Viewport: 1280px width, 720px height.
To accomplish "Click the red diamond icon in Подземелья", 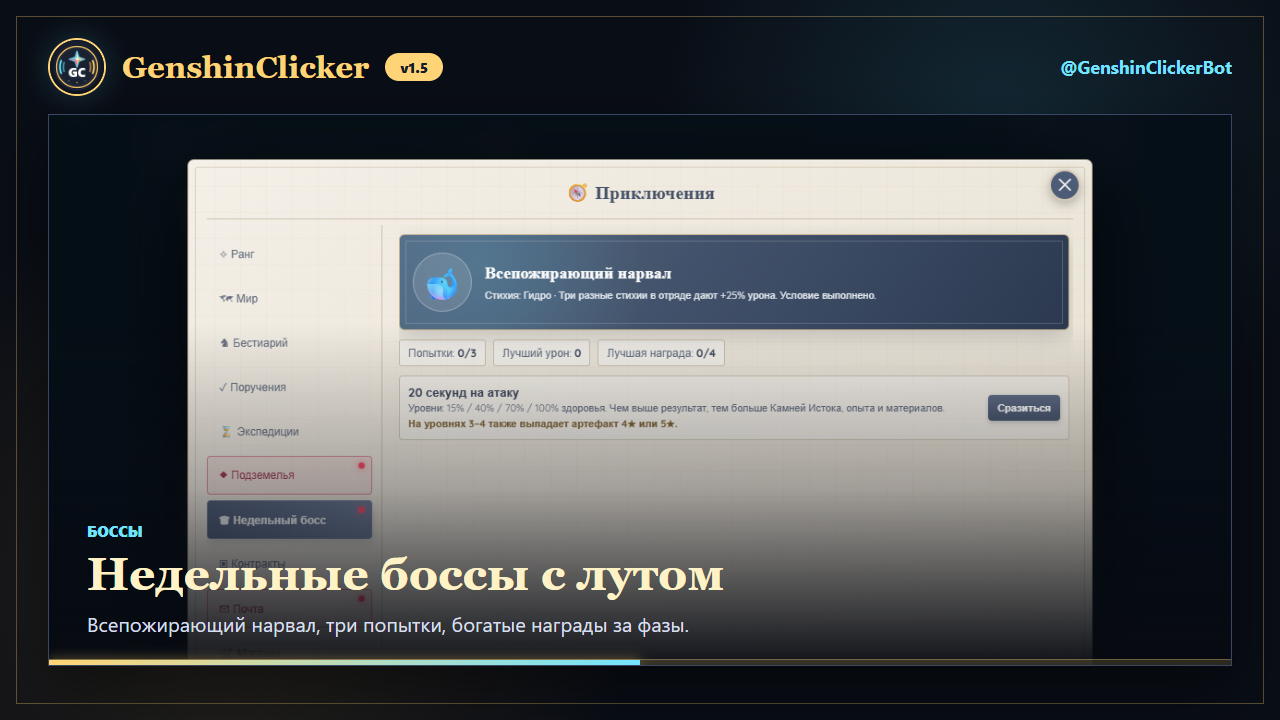I will pos(223,475).
